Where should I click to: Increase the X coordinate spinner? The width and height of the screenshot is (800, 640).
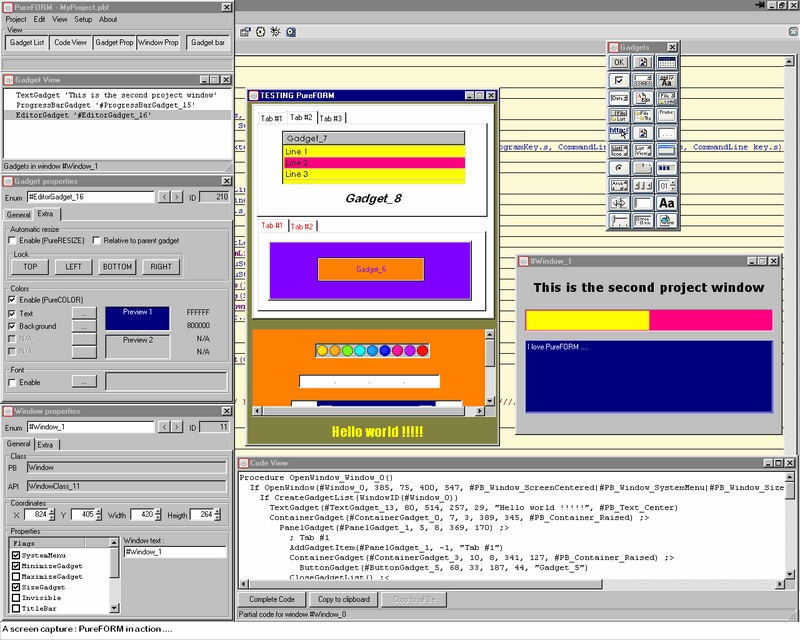(x=52, y=511)
